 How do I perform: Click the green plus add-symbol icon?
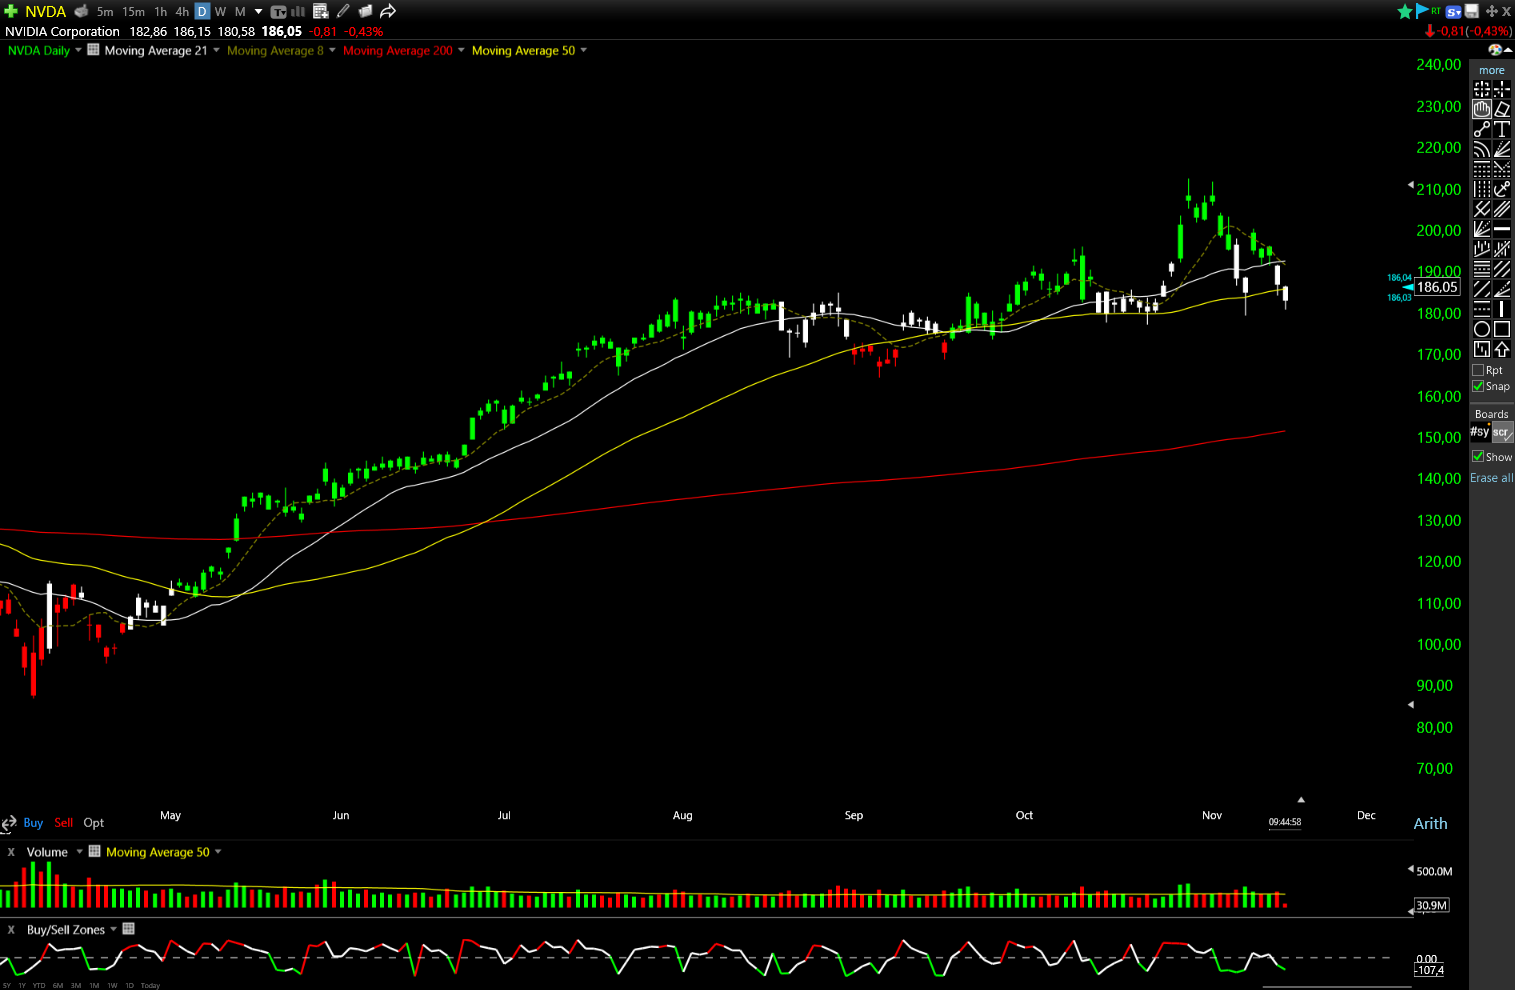(x=11, y=11)
